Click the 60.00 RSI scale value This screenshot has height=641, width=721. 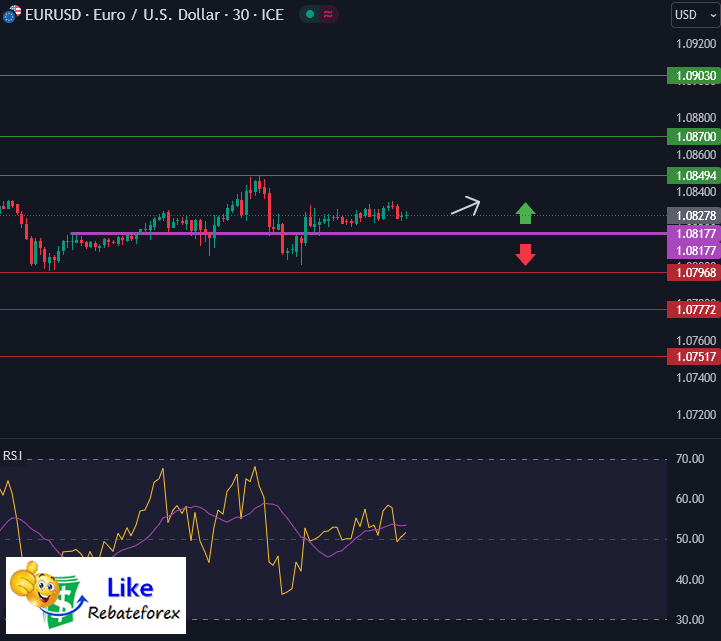click(x=690, y=499)
